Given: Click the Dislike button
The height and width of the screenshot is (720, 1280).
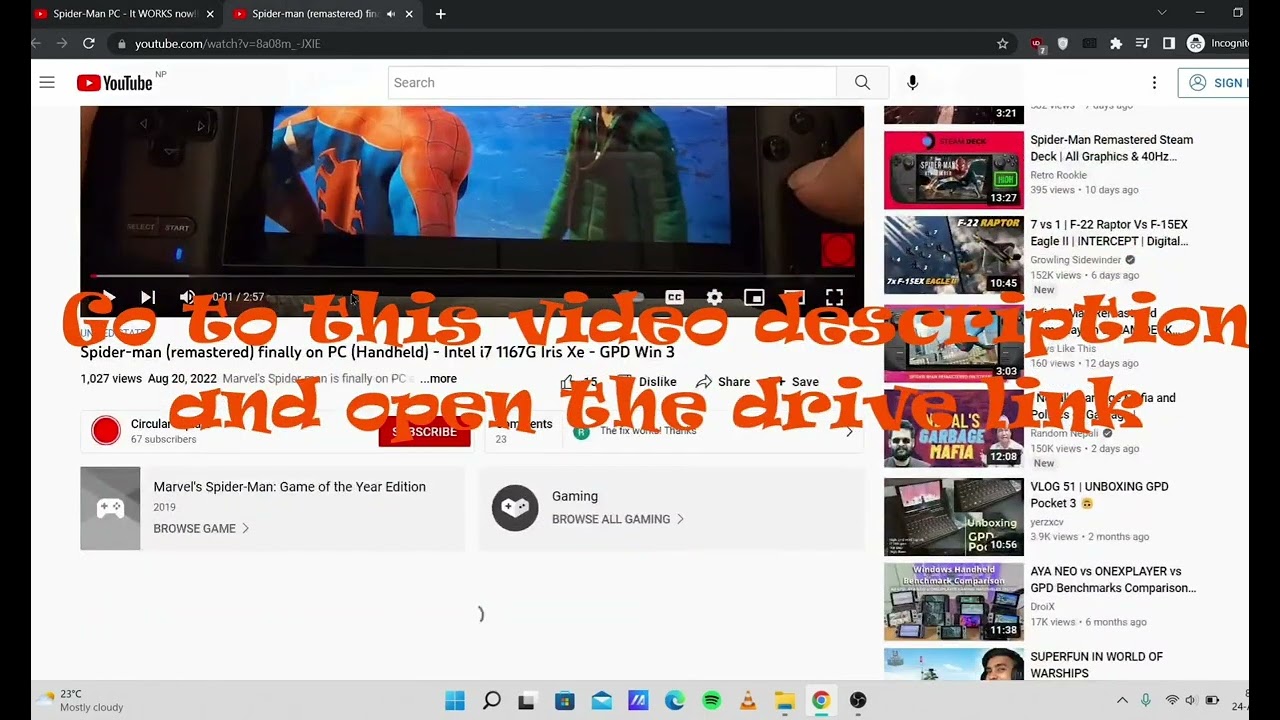Looking at the screenshot, I should [x=647, y=382].
